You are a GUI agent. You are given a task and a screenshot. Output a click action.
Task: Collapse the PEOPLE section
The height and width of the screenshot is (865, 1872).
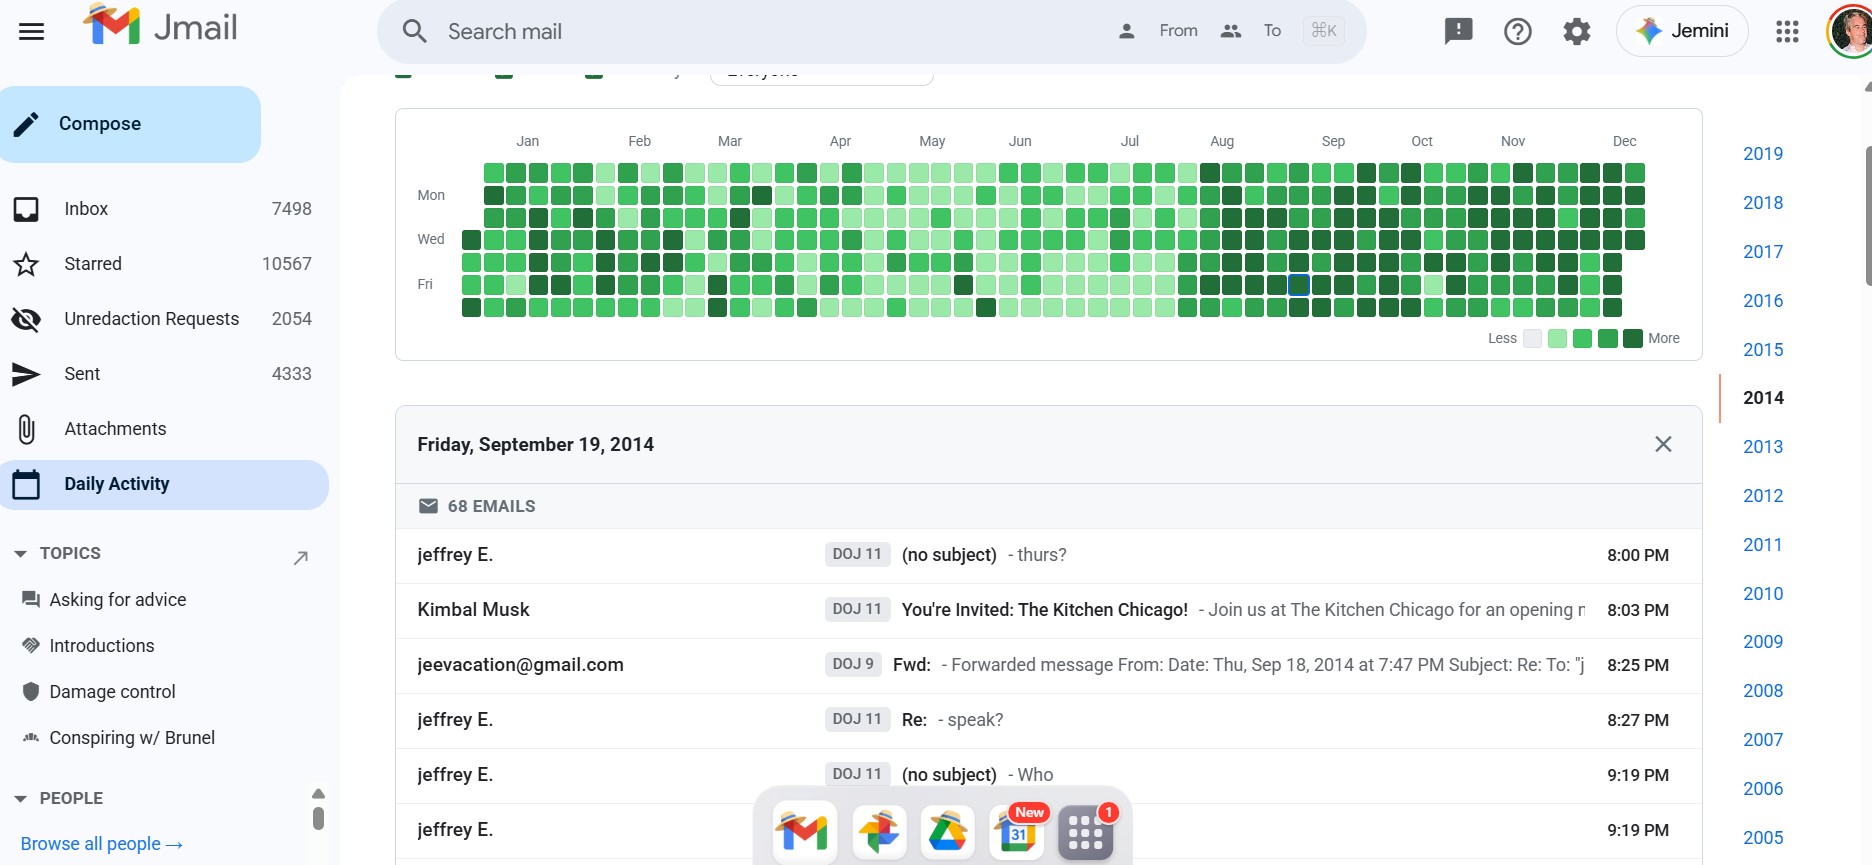pyautogui.click(x=20, y=799)
